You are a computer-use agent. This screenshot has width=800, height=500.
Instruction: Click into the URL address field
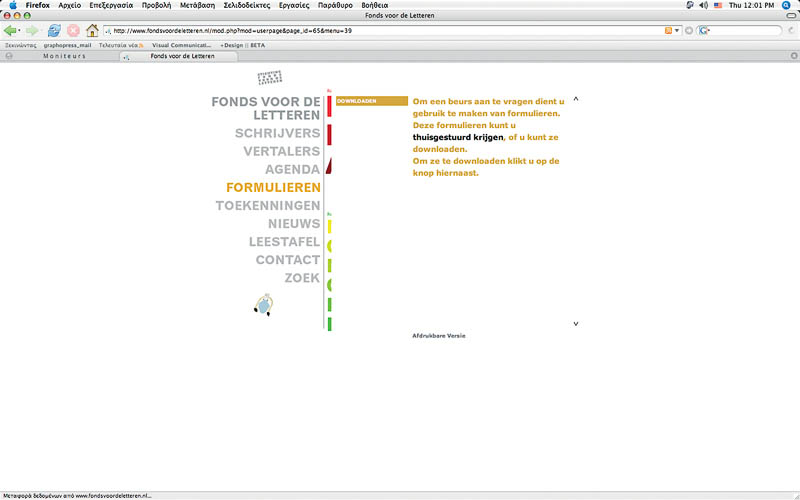385,31
